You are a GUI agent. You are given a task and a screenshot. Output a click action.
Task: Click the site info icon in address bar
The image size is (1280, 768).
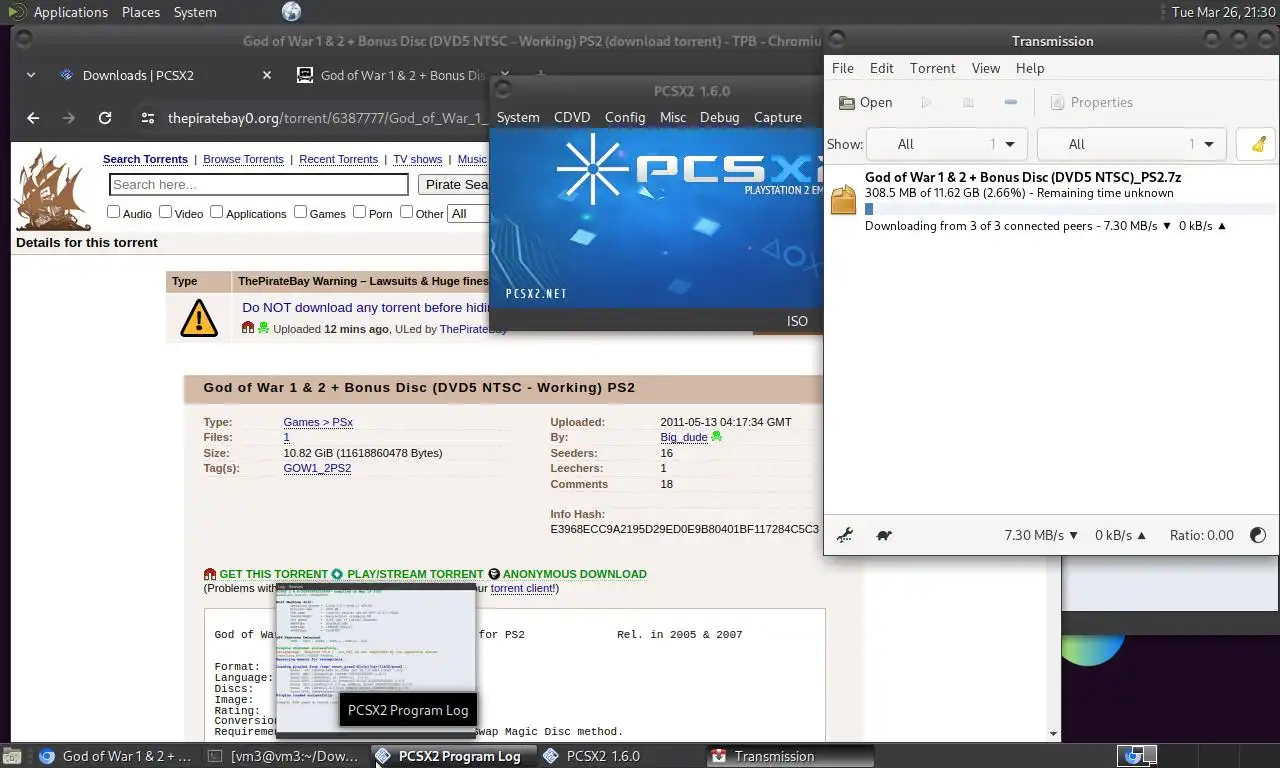(147, 118)
